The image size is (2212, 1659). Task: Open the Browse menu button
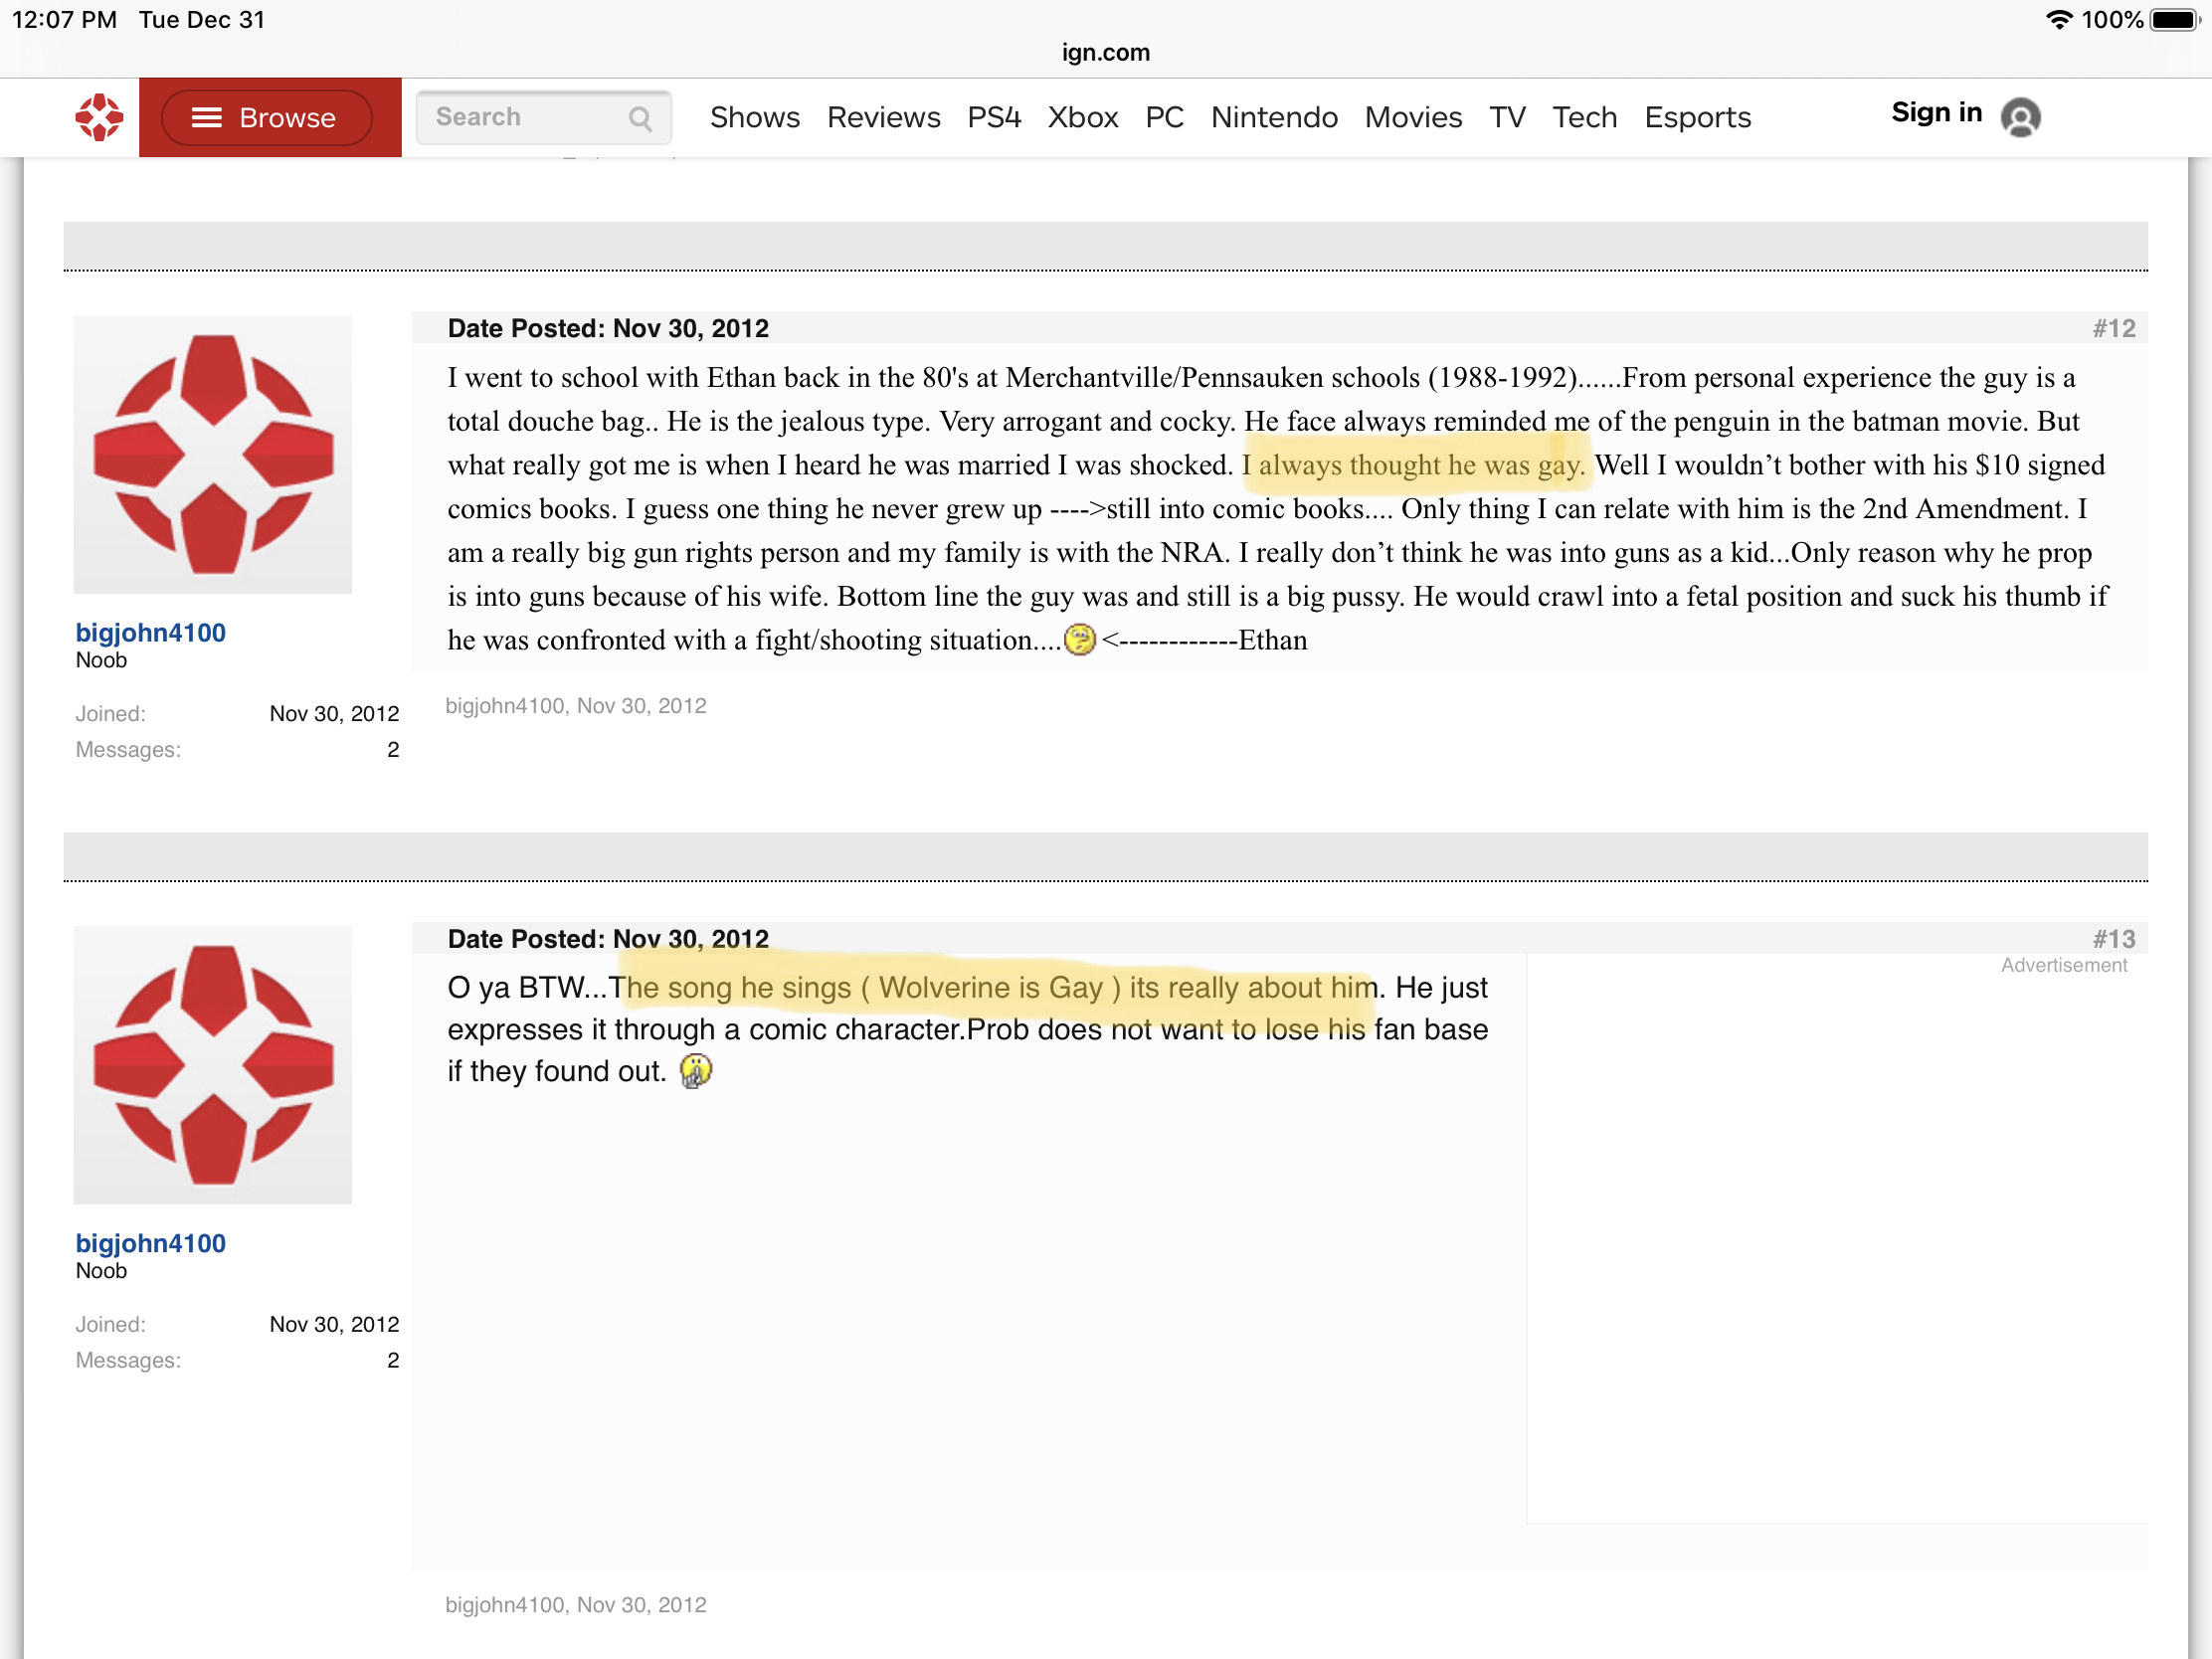click(x=267, y=118)
